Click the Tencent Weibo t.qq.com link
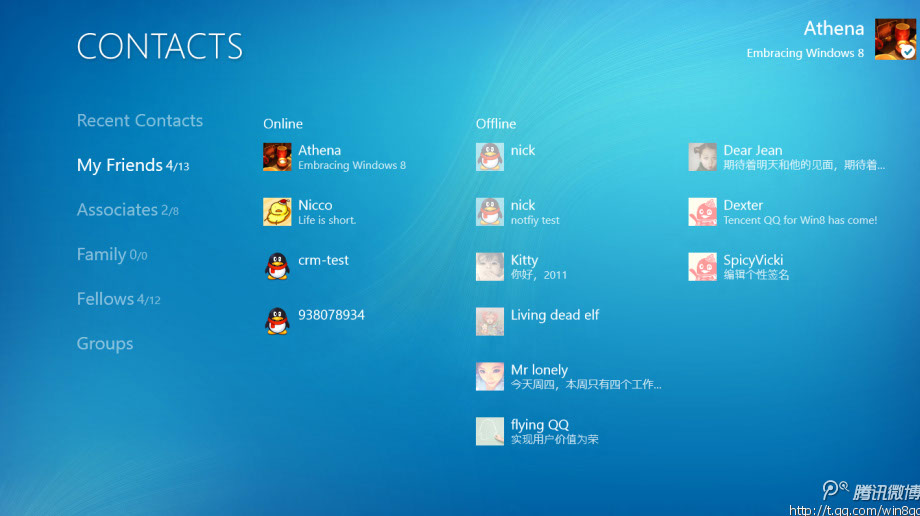 coord(853,510)
